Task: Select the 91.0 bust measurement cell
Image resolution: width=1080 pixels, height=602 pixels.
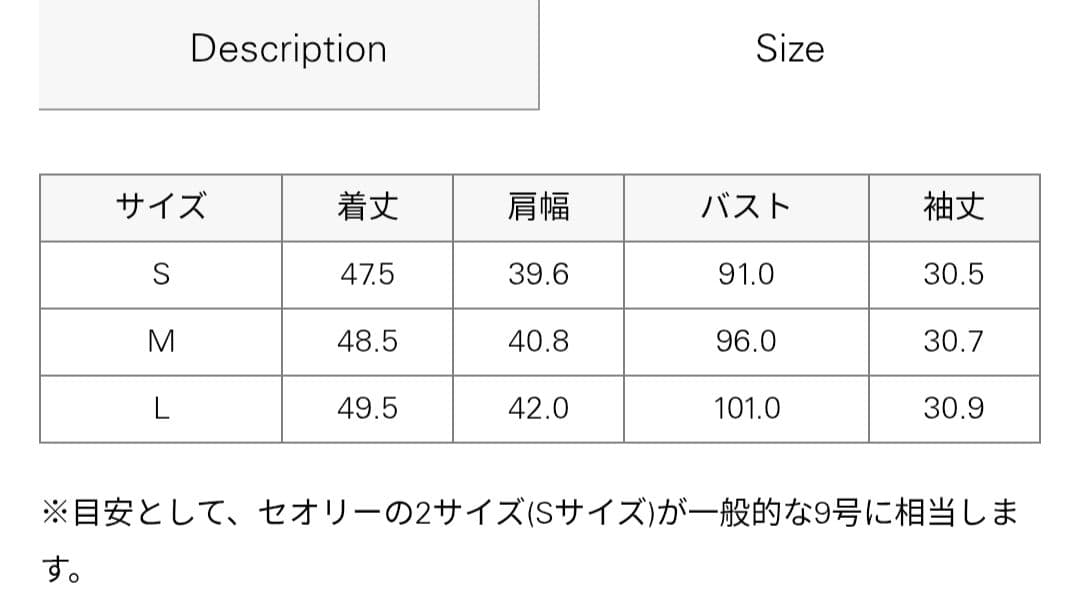Action: point(745,274)
